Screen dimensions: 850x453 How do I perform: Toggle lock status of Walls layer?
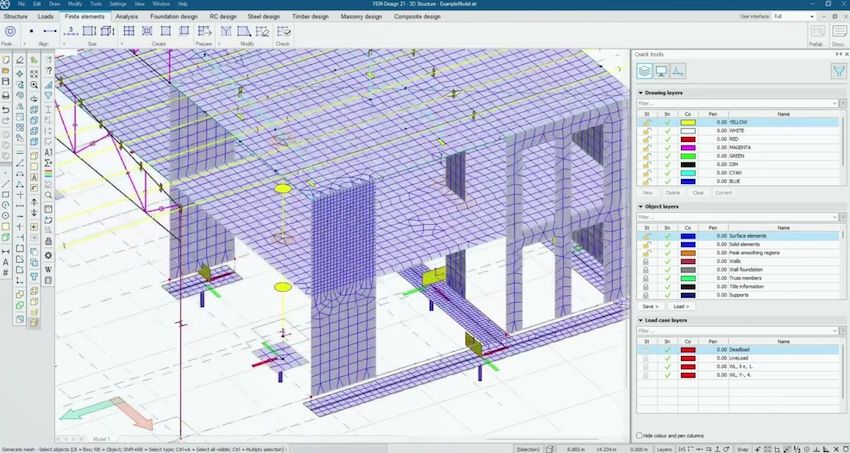click(x=646, y=261)
